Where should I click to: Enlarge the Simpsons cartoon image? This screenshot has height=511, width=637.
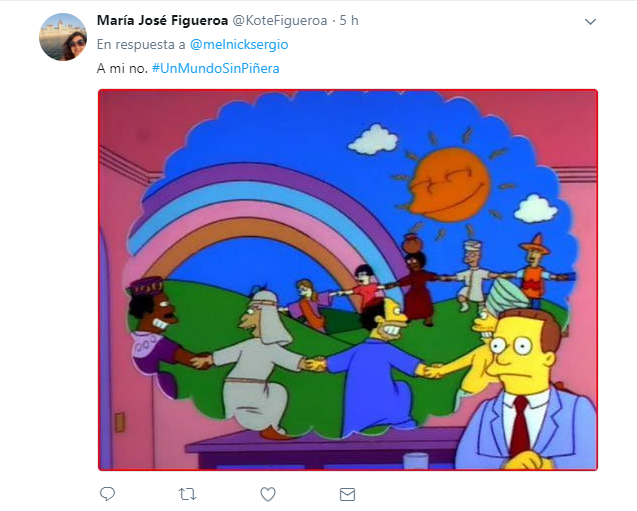(x=348, y=280)
